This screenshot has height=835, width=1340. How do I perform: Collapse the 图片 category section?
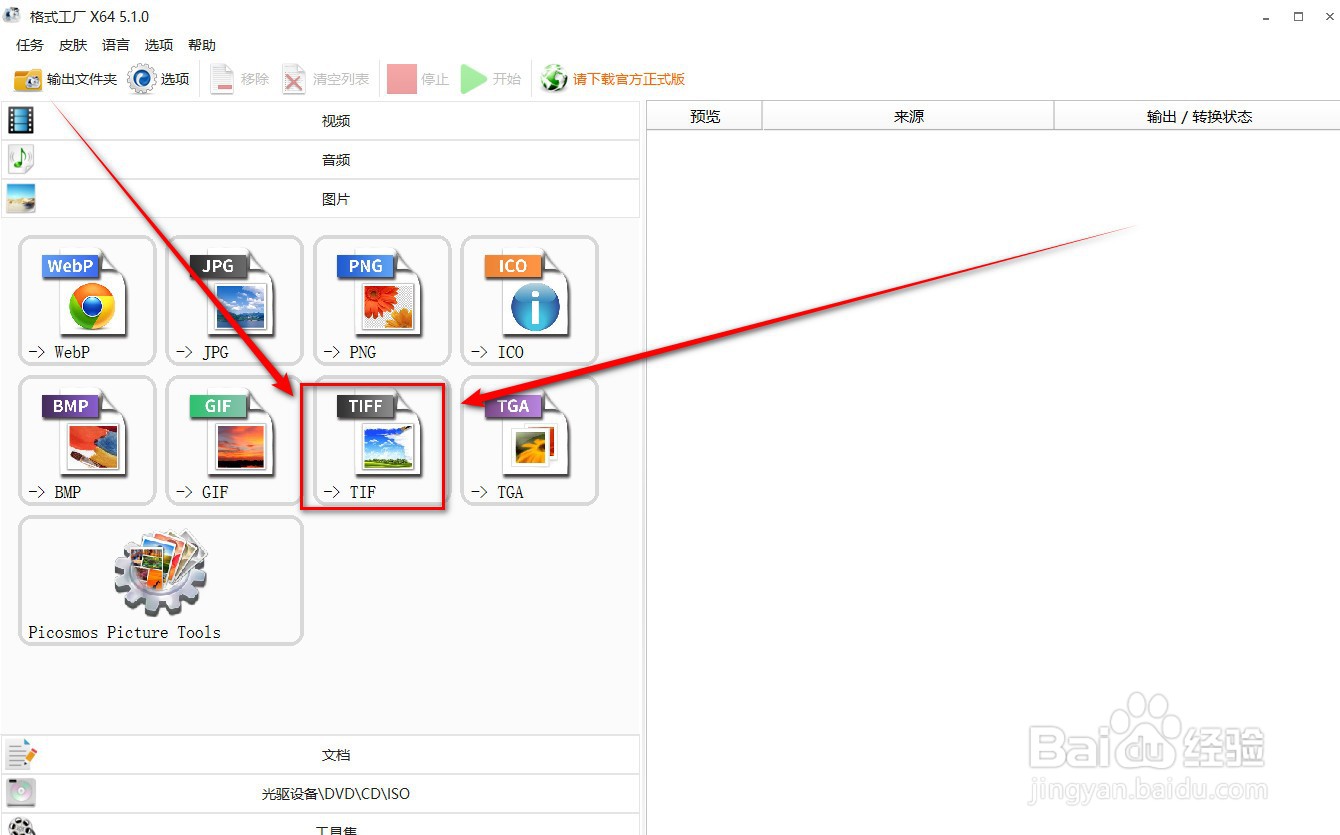pos(320,199)
